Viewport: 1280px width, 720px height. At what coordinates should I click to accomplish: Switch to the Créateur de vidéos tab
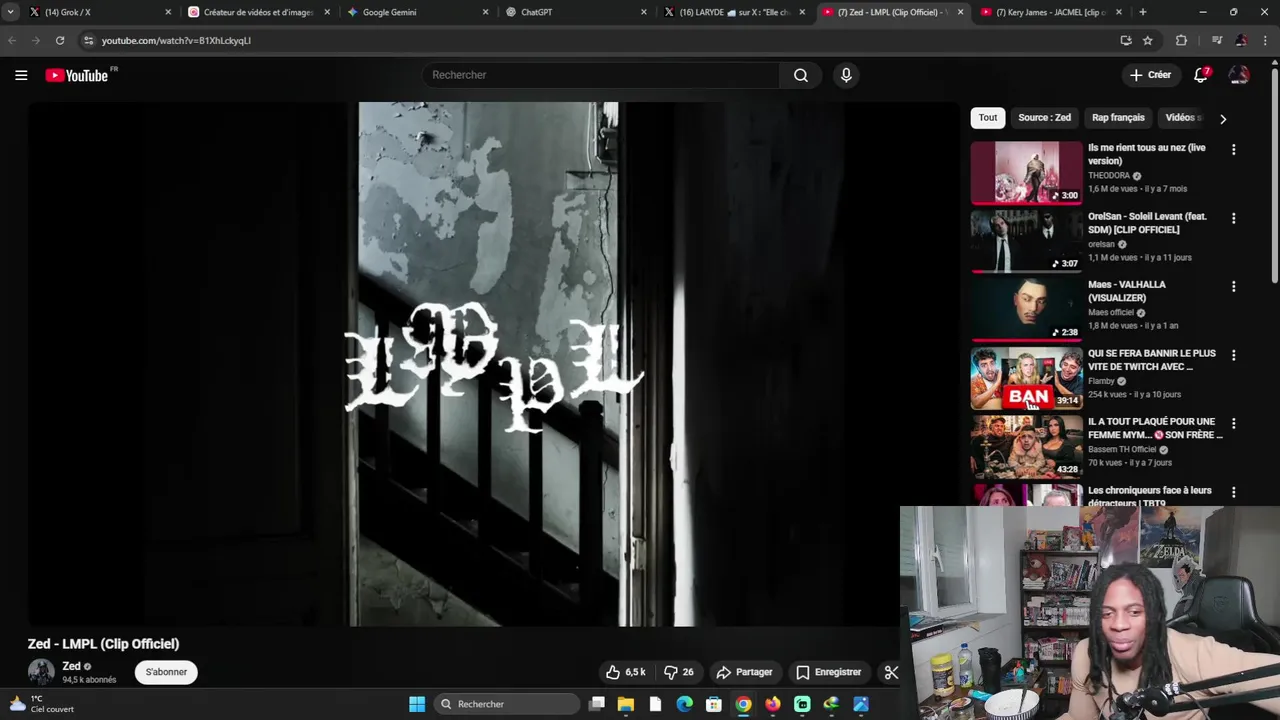click(x=258, y=12)
